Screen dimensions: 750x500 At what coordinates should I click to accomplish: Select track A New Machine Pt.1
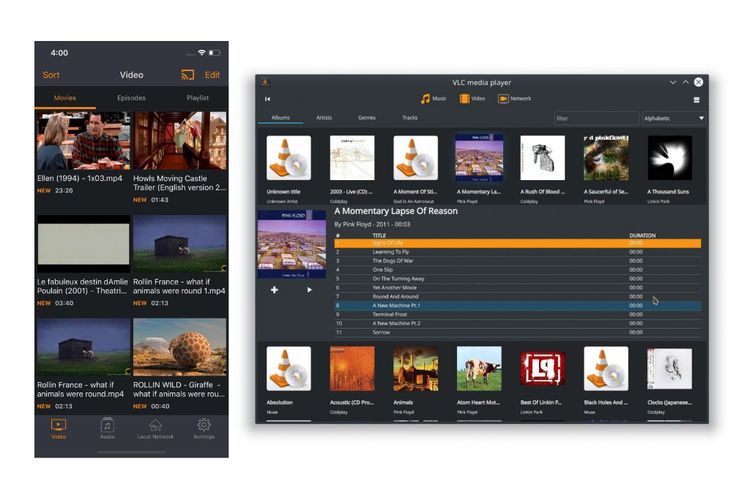(x=518, y=306)
